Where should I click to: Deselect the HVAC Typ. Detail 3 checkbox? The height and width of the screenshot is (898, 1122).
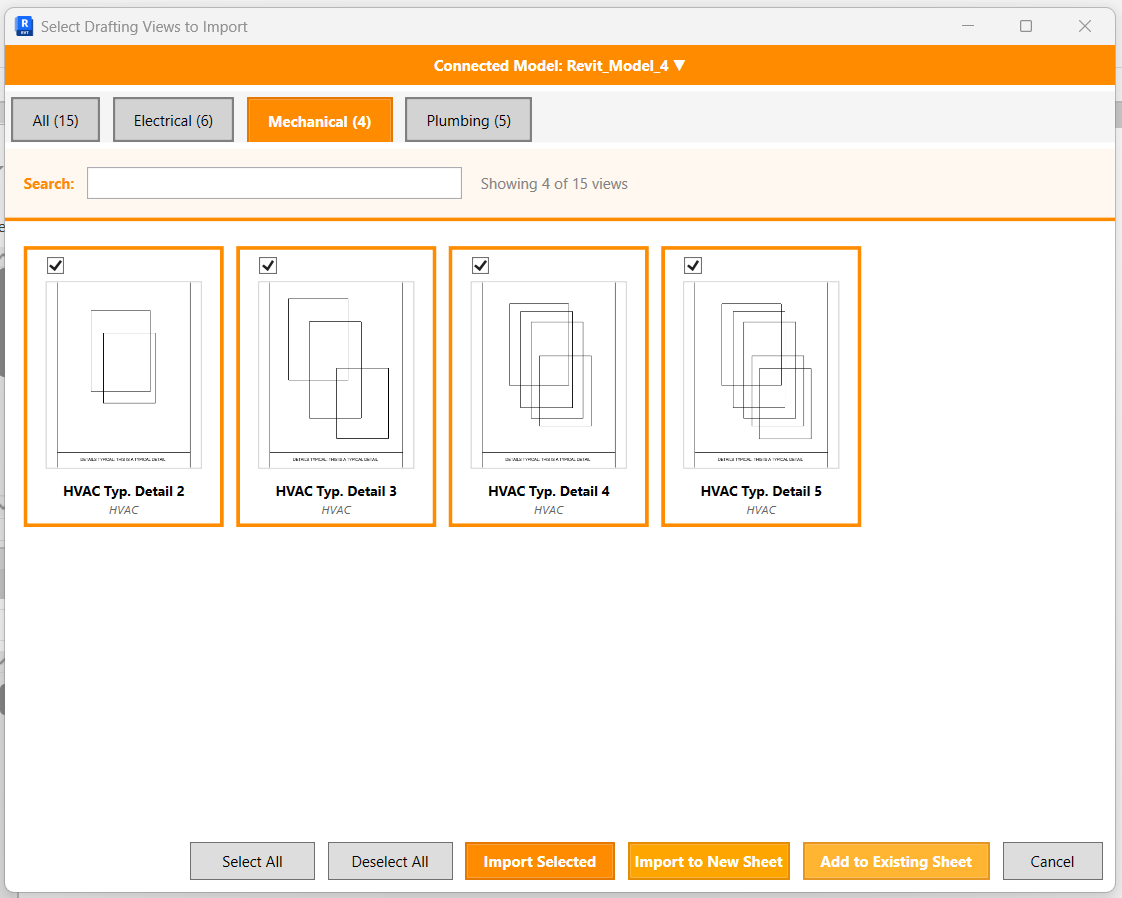[267, 265]
